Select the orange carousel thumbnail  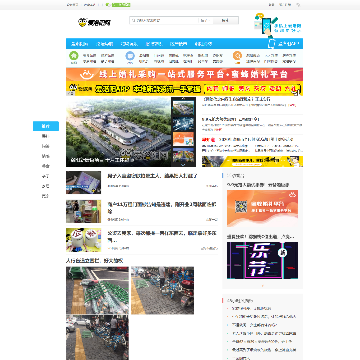point(183,139)
